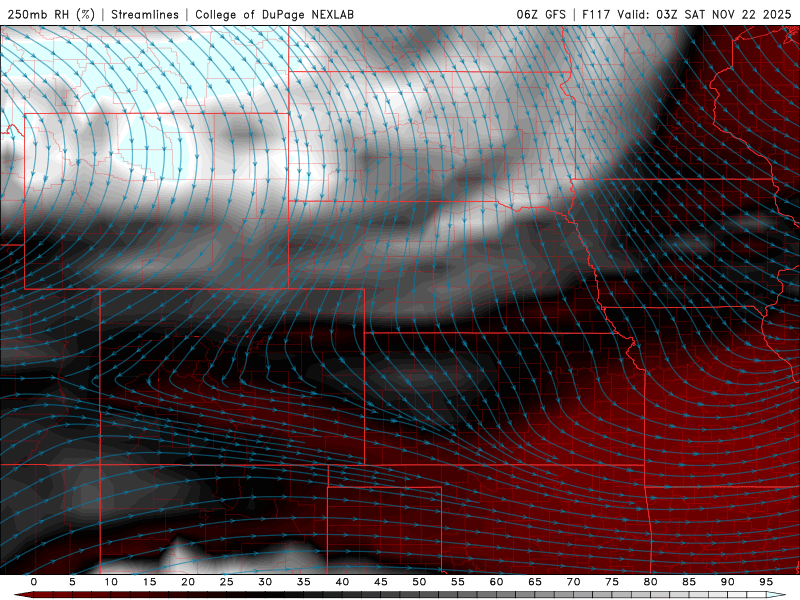Screen dimensions: 800x600
Task: Select the "10" label on color scale
Action: pyautogui.click(x=111, y=582)
